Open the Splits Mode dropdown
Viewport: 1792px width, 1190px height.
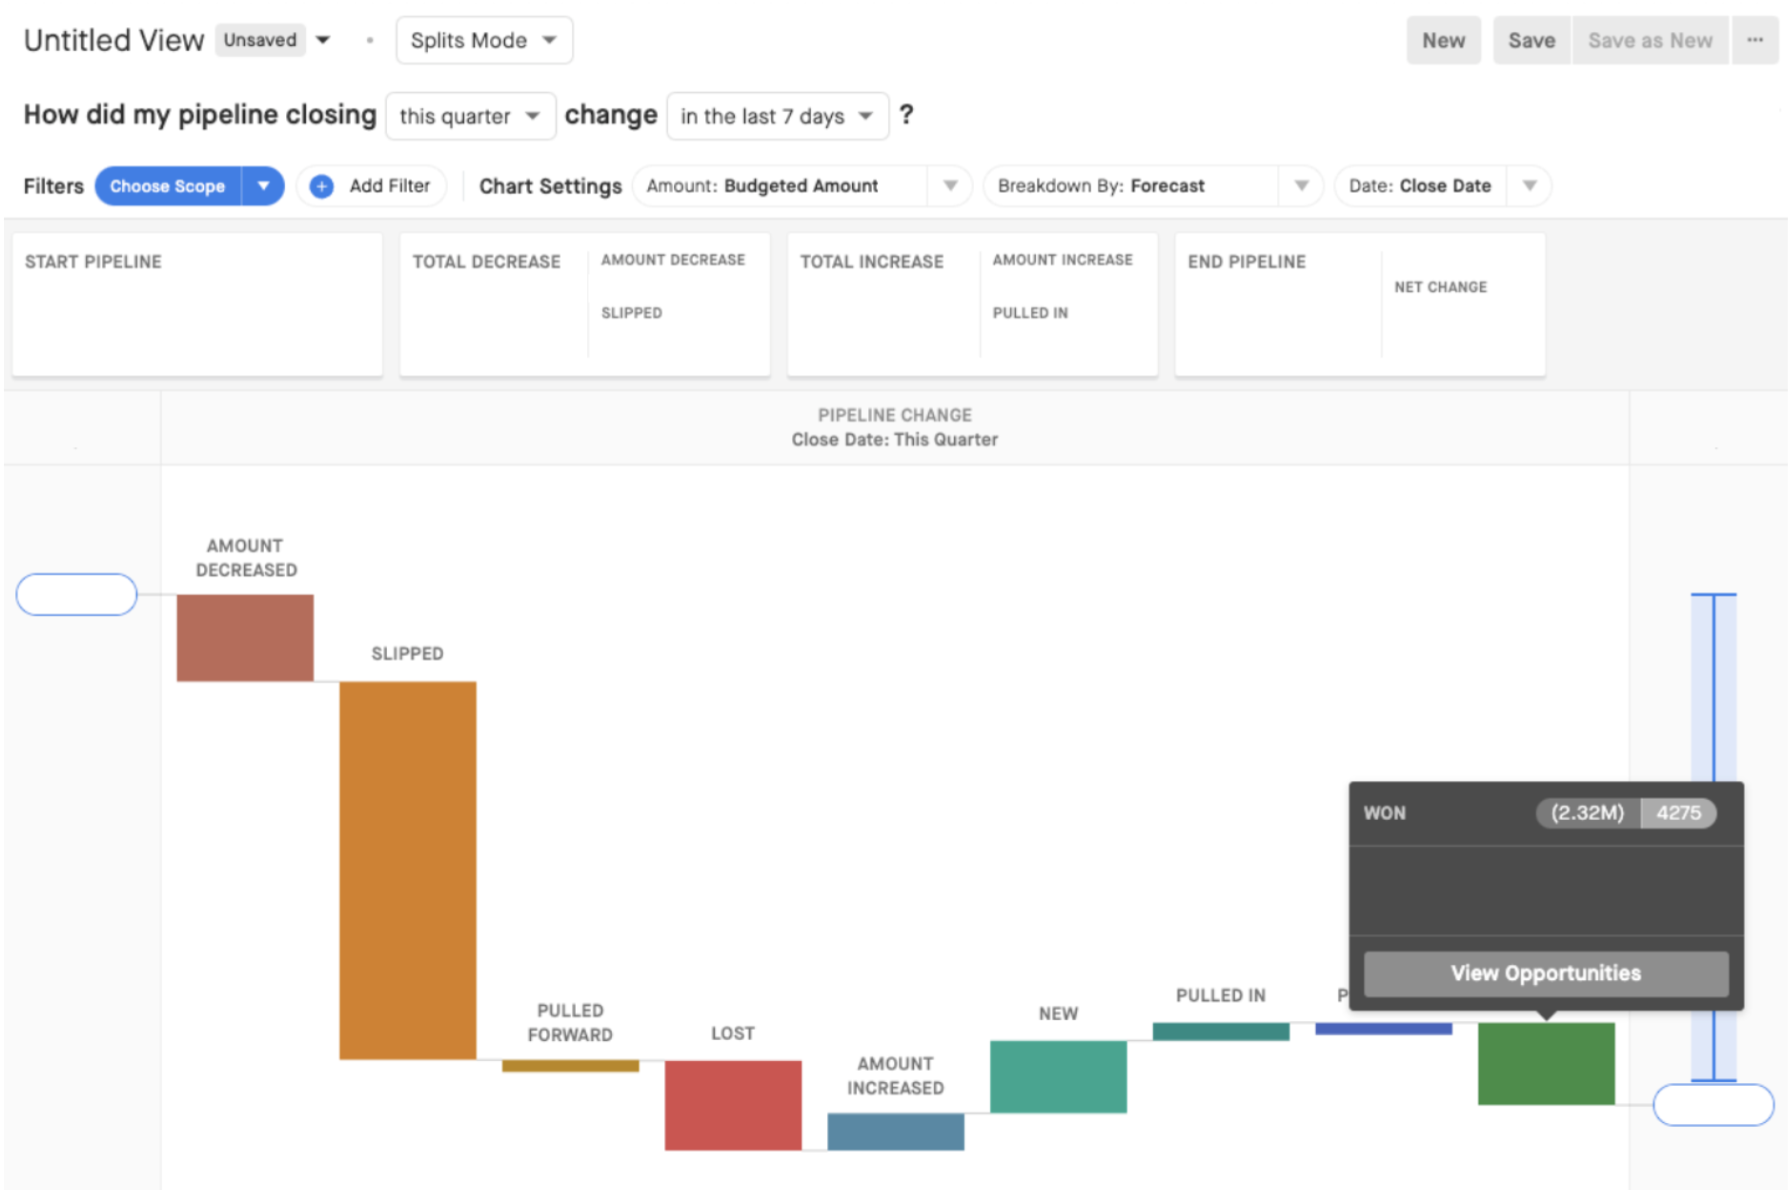pyautogui.click(x=484, y=40)
